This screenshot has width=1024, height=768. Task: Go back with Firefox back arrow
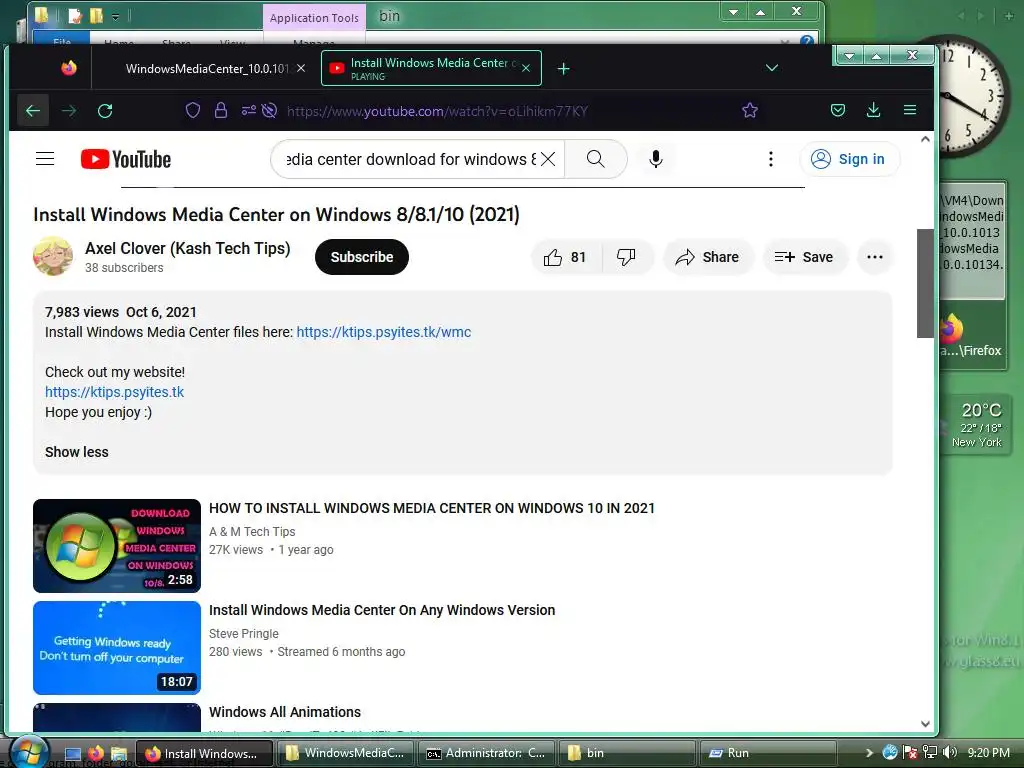[33, 111]
